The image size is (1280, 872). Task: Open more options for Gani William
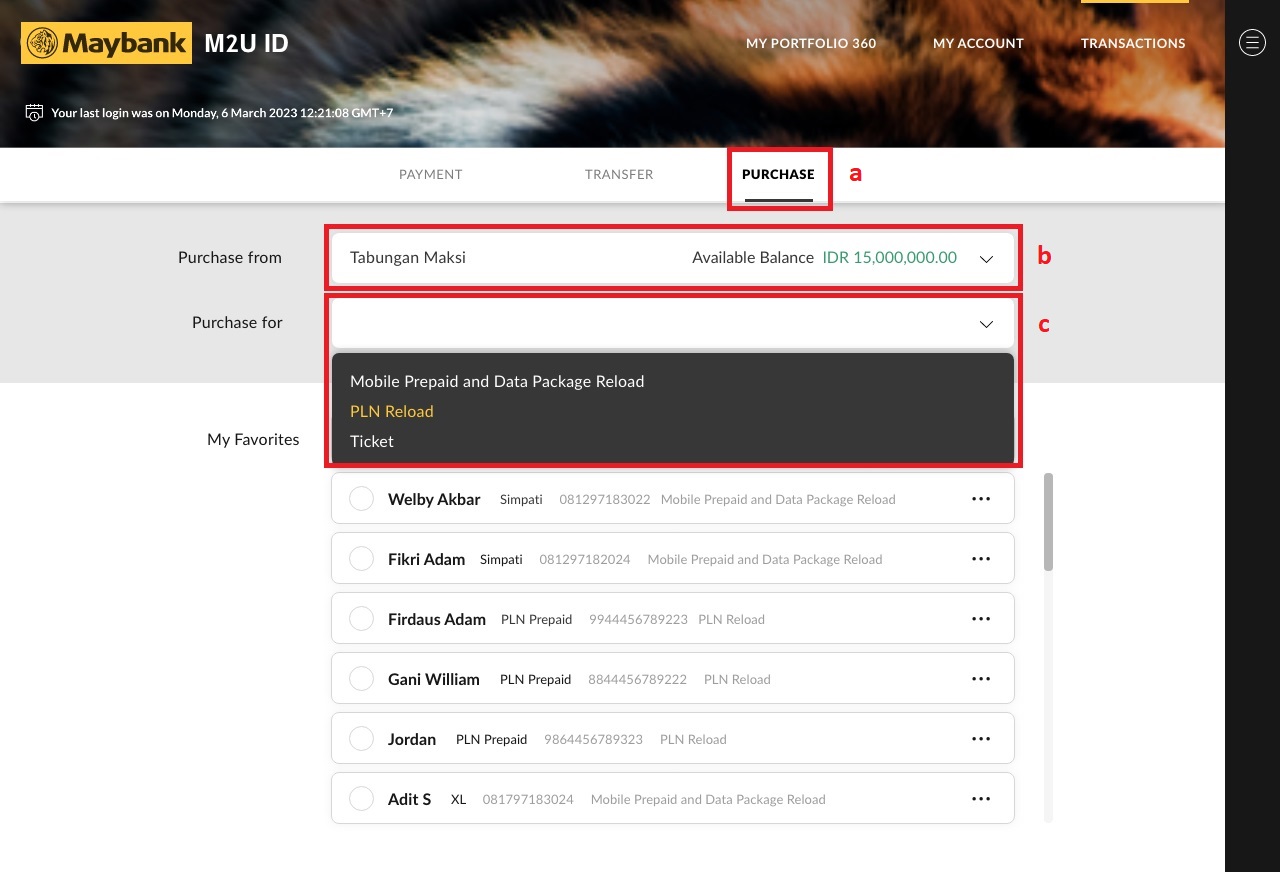pyautogui.click(x=981, y=679)
